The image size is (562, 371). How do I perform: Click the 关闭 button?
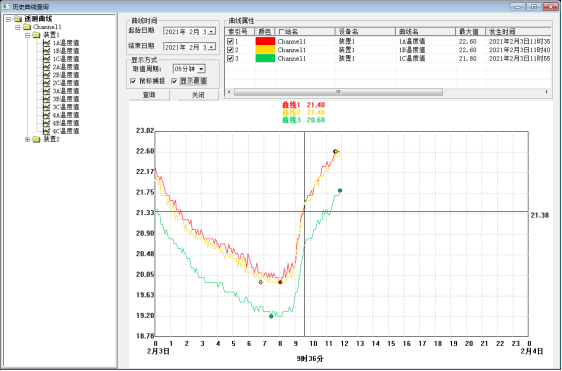pos(198,95)
